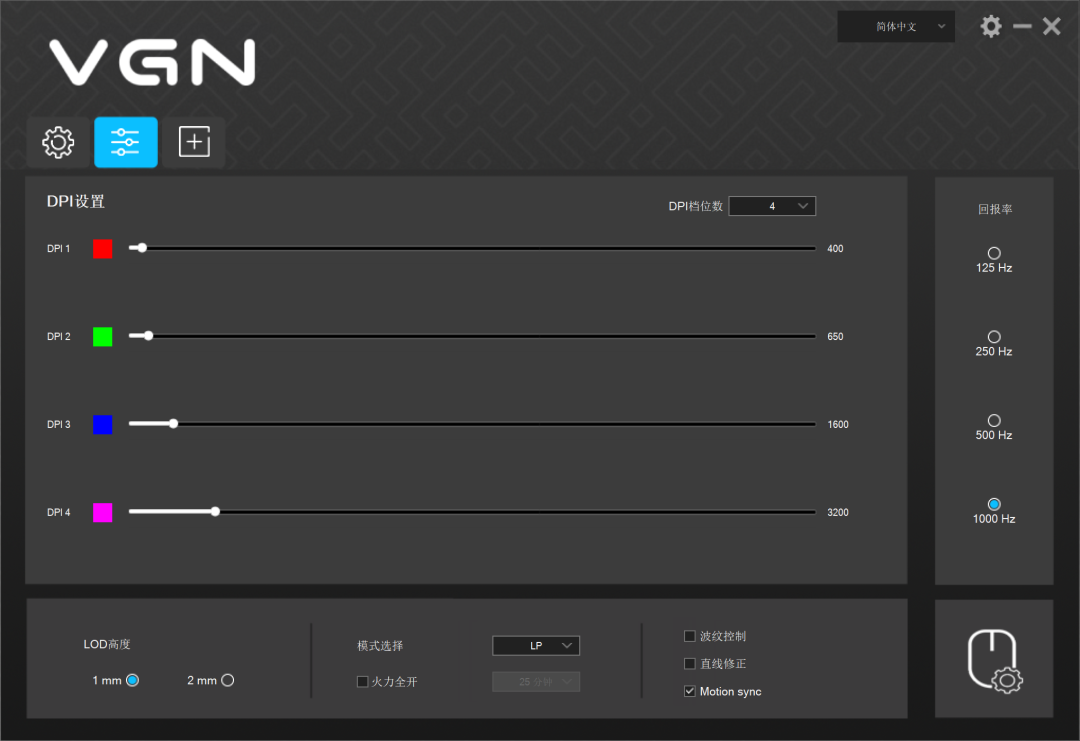Click the LOD高度 label
This screenshot has width=1080, height=741.
(x=107, y=645)
